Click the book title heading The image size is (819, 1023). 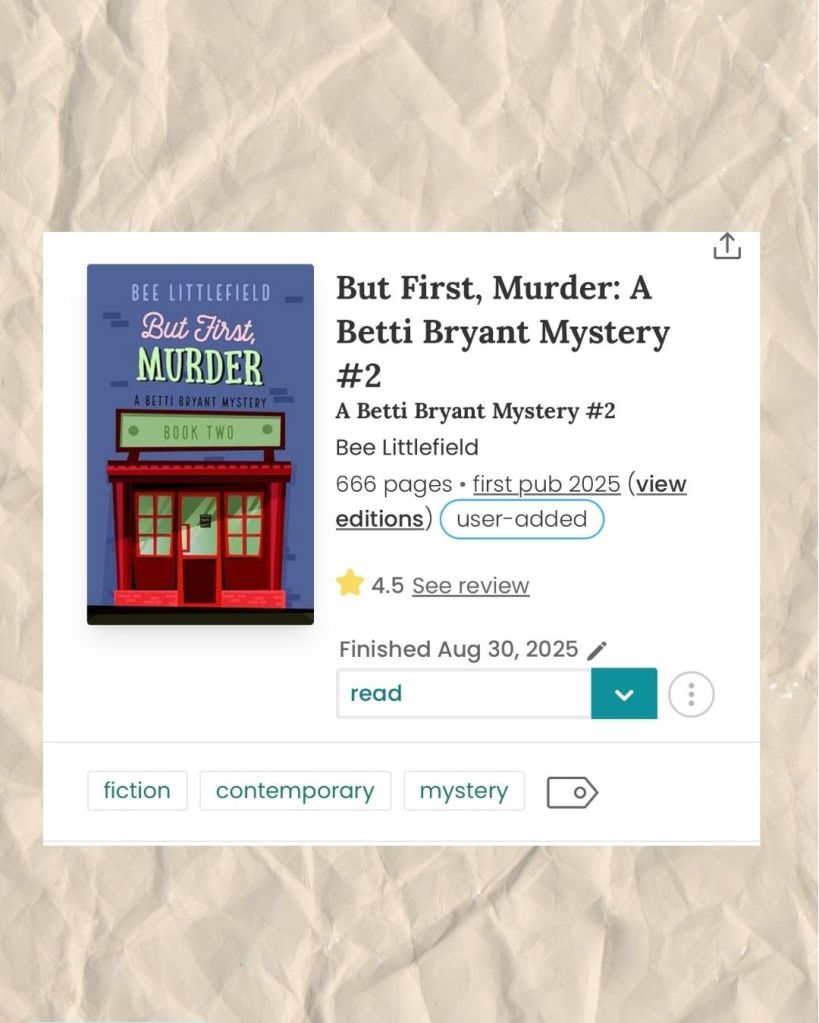click(x=503, y=331)
